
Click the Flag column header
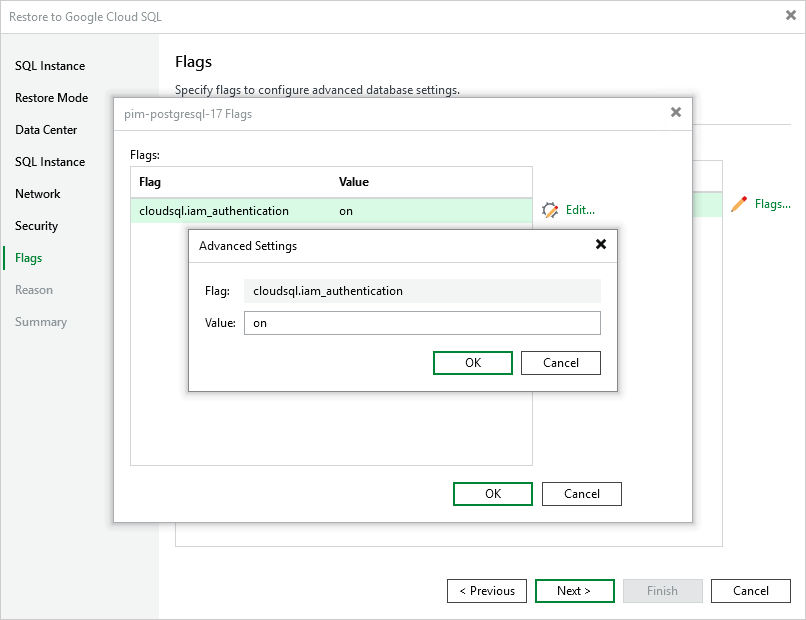click(150, 182)
